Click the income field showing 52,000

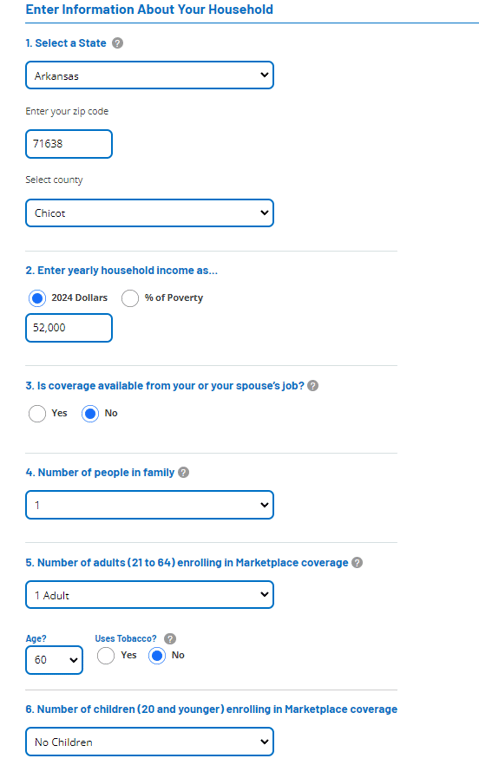(69, 328)
